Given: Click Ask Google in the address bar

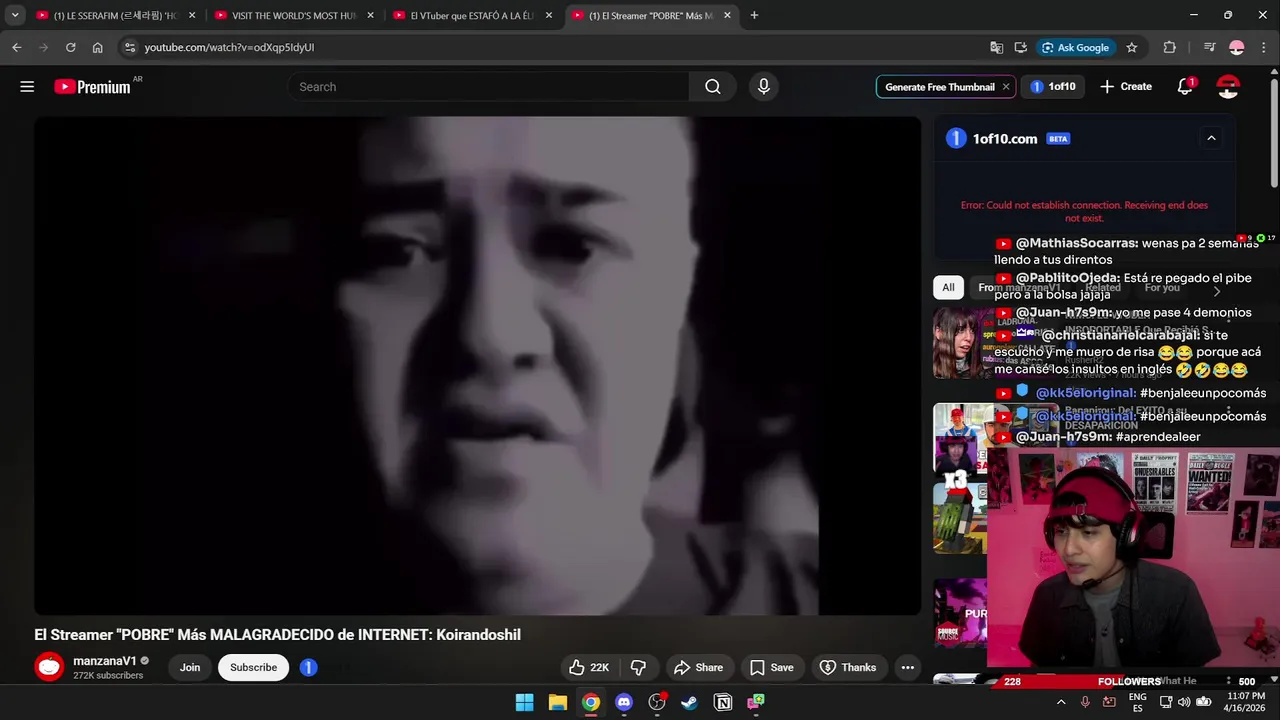Looking at the screenshot, I should [x=1075, y=47].
